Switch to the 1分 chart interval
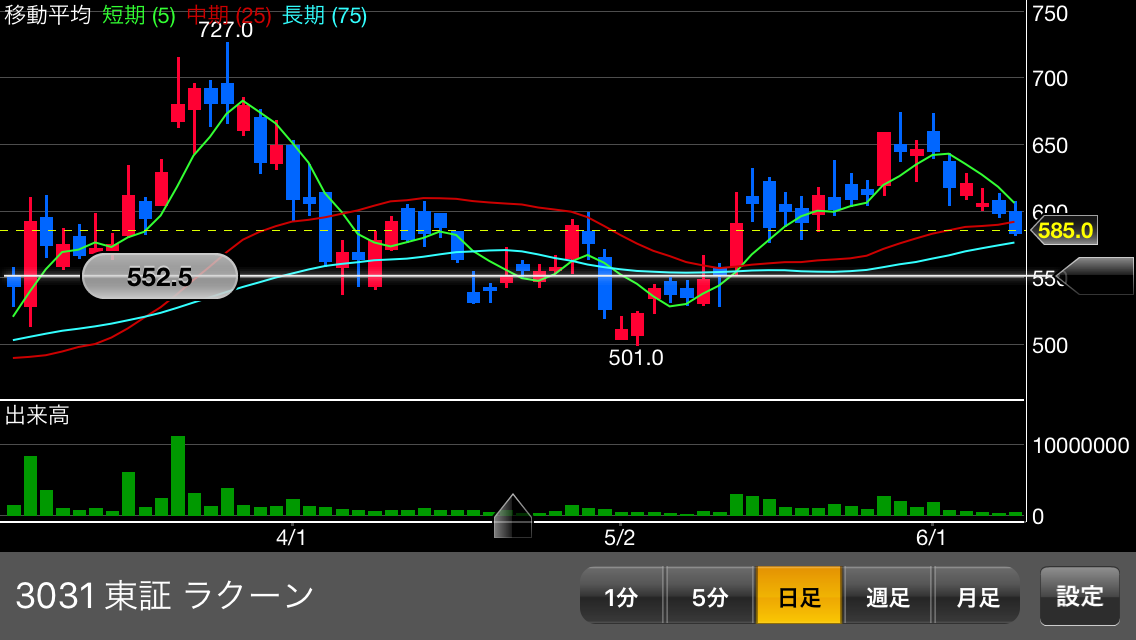The width and height of the screenshot is (1136, 640). (x=621, y=597)
